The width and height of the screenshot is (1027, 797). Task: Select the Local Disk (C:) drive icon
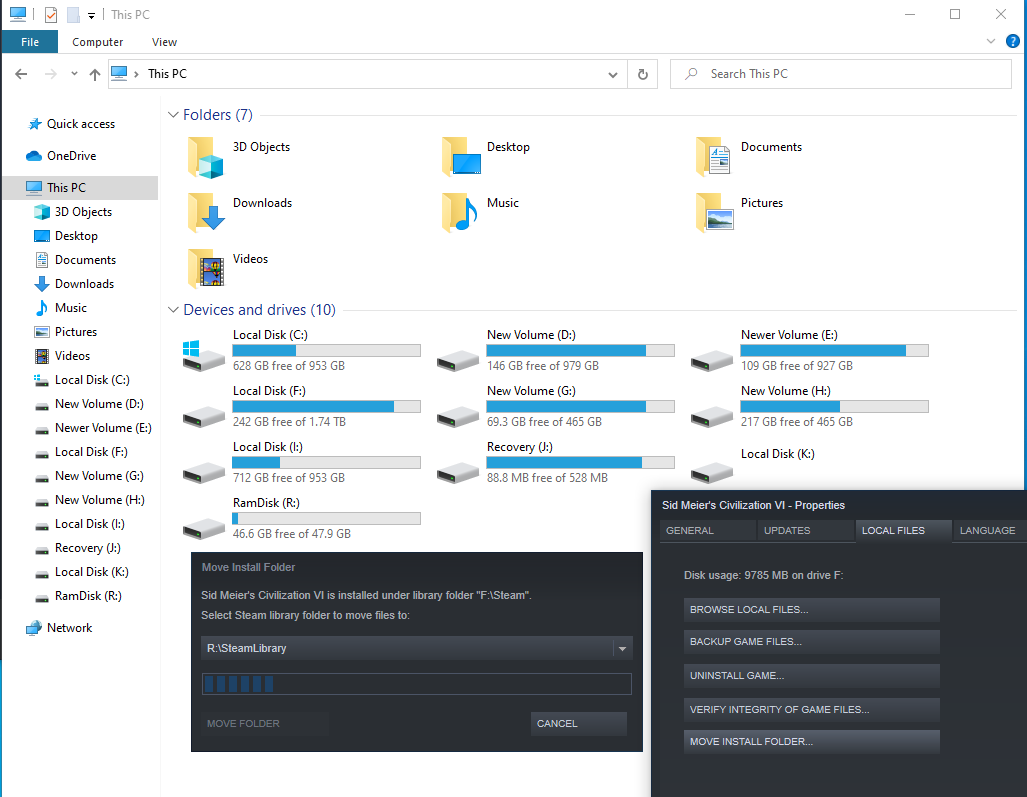click(203, 356)
